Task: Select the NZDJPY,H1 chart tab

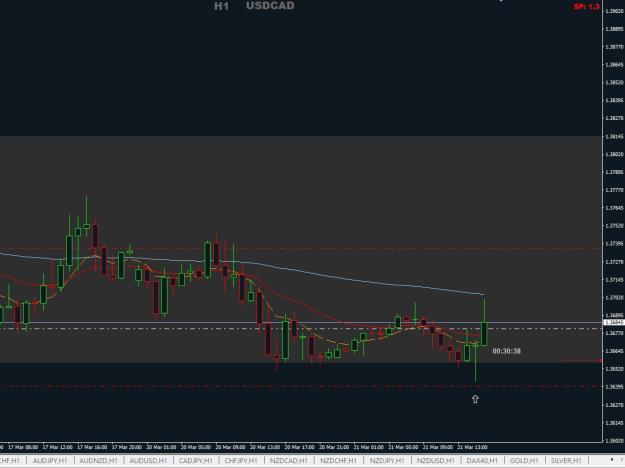Action: (x=387, y=460)
